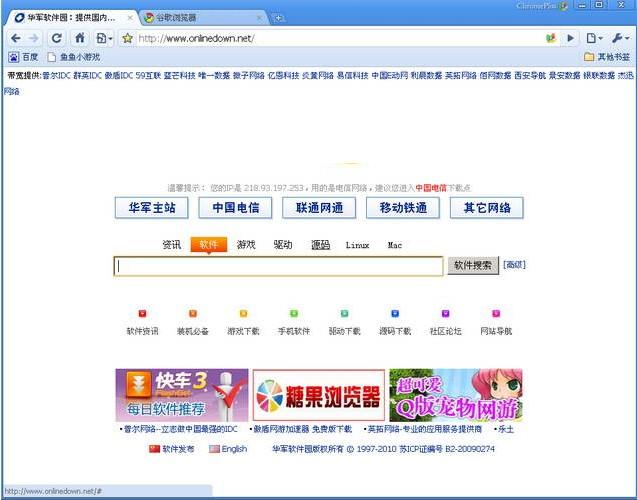Click the 中国电信 button
The height and width of the screenshot is (500, 637).
(x=235, y=208)
